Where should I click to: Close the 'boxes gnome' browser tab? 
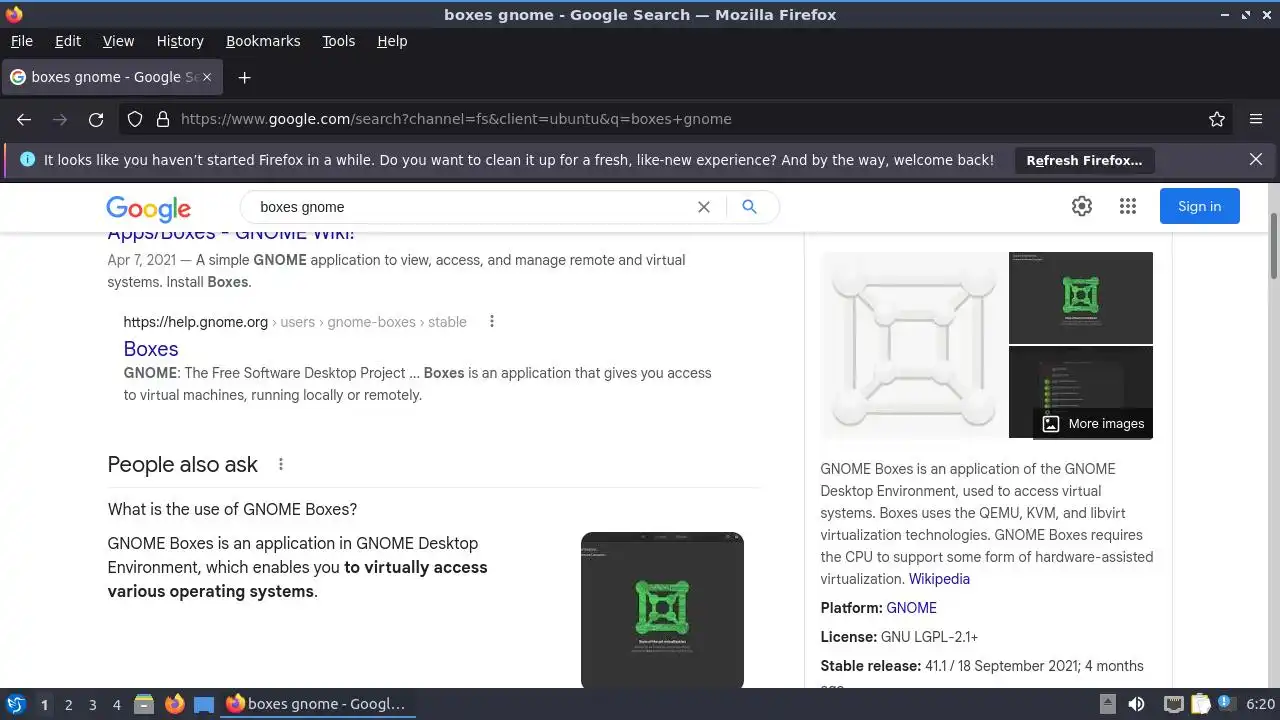[x=207, y=77]
